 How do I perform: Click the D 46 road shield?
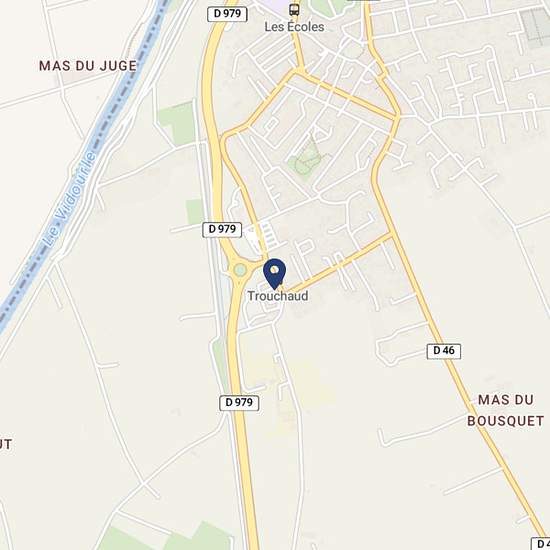click(x=444, y=351)
